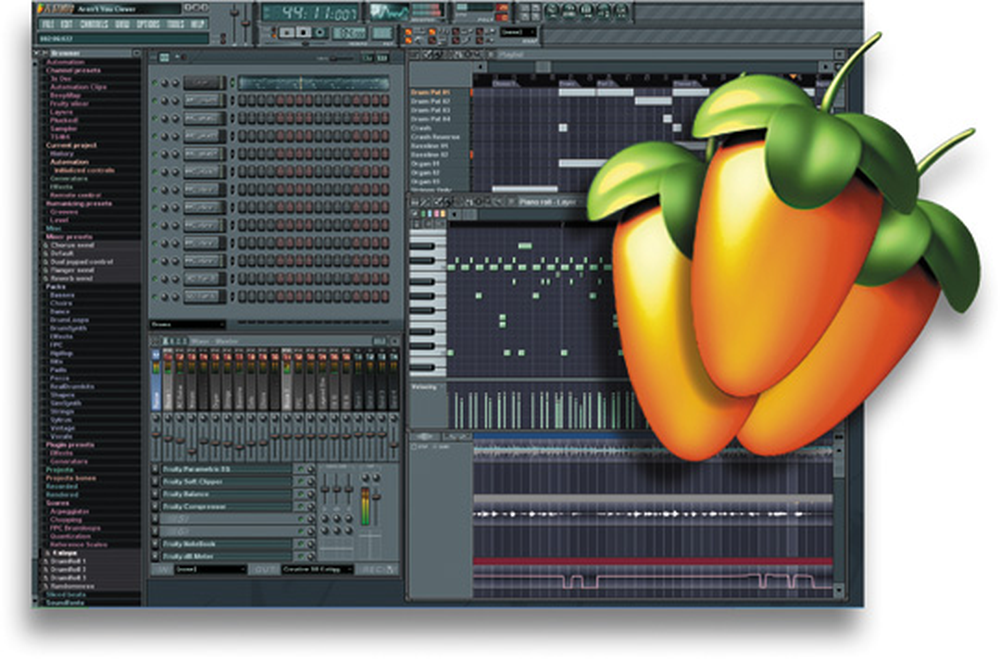Select the Reverb send preset

(71, 278)
